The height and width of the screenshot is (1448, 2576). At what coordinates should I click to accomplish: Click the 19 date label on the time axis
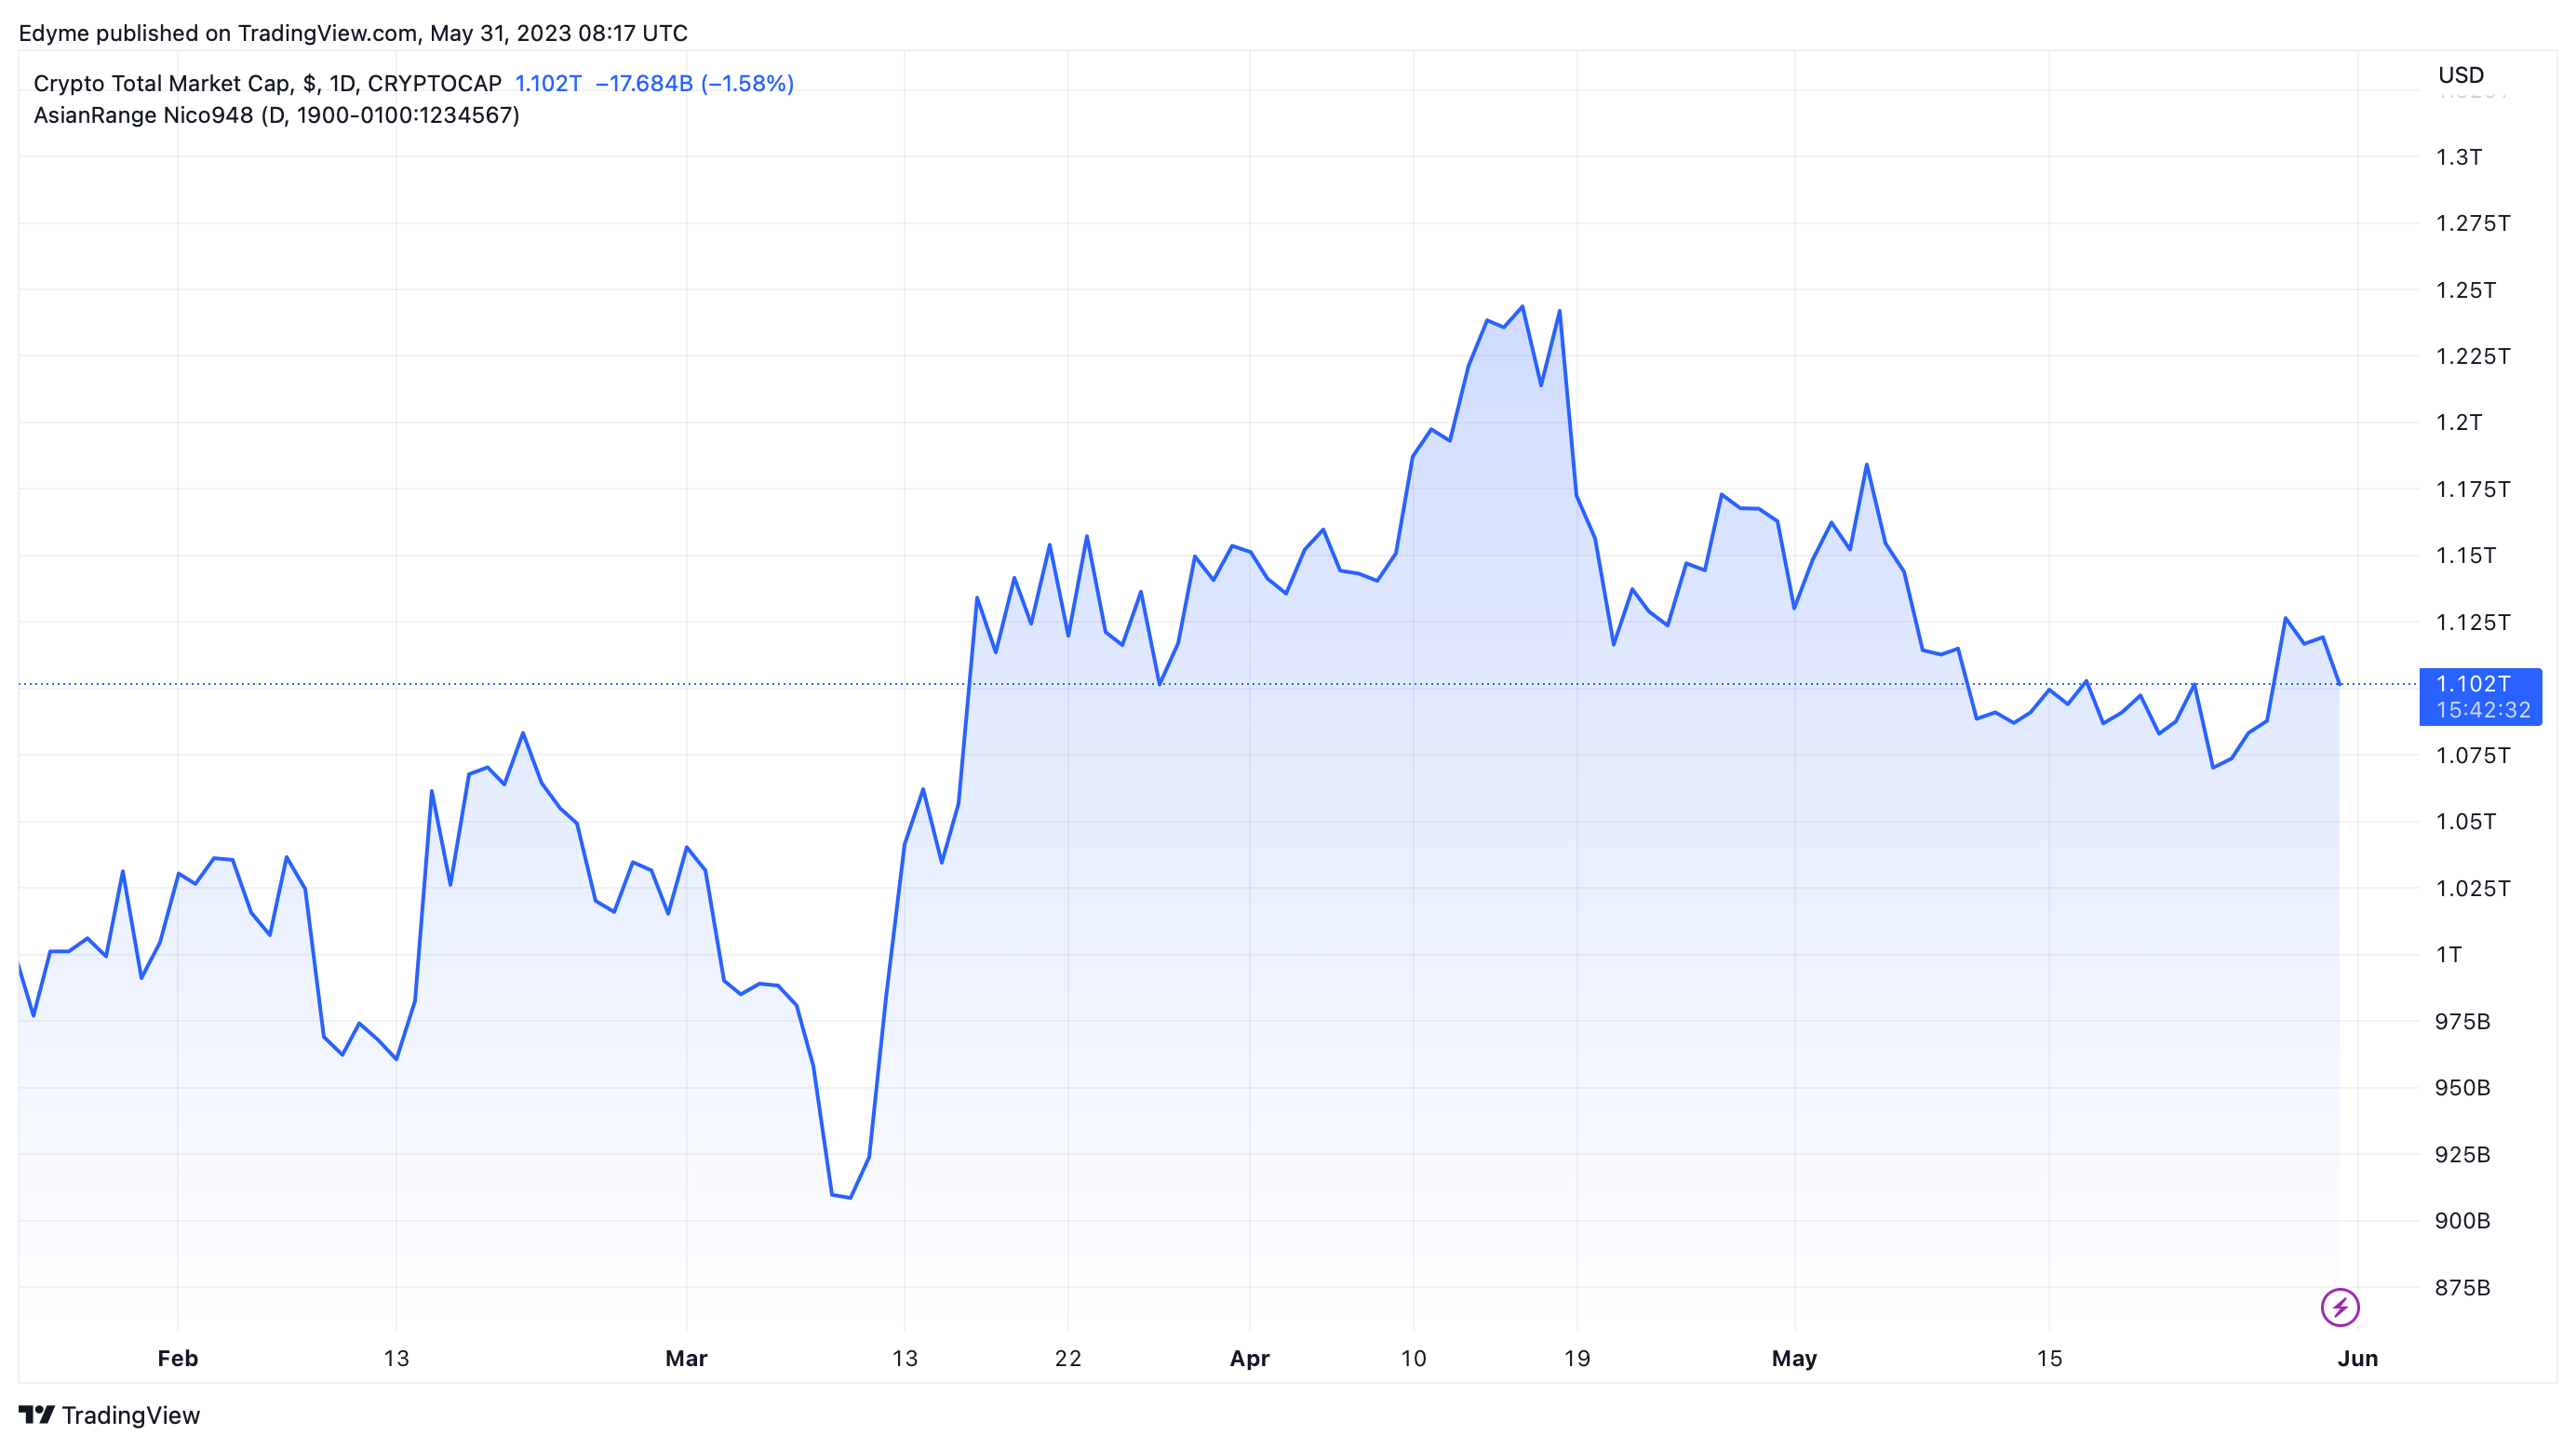pos(1577,1358)
